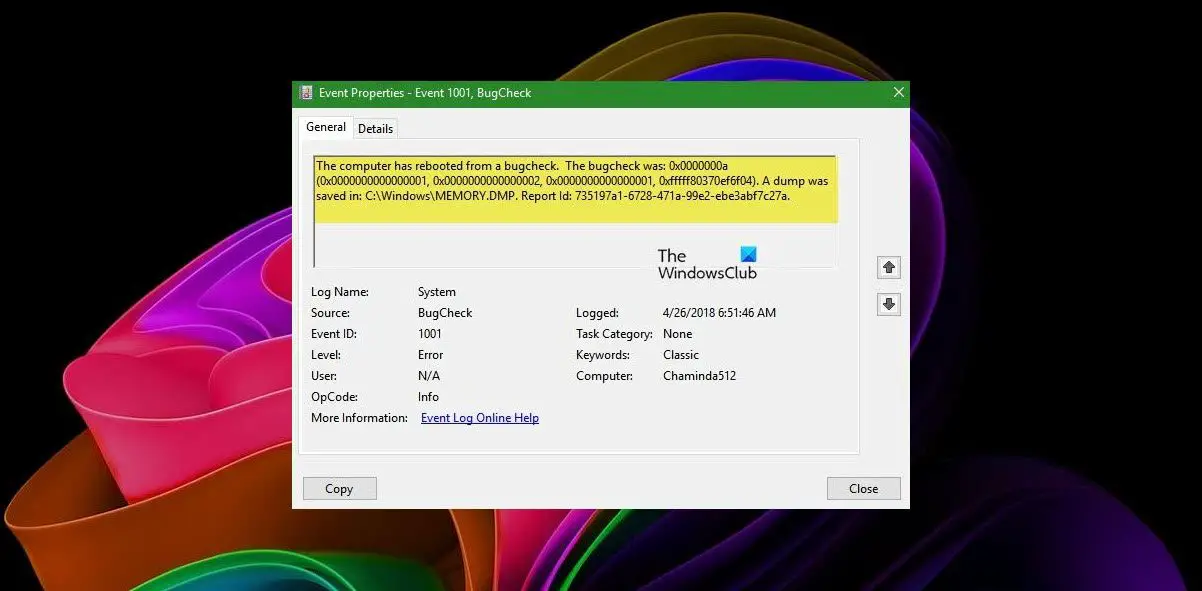1202x591 pixels.
Task: Click the 'More Information:' label
Action: coord(359,418)
